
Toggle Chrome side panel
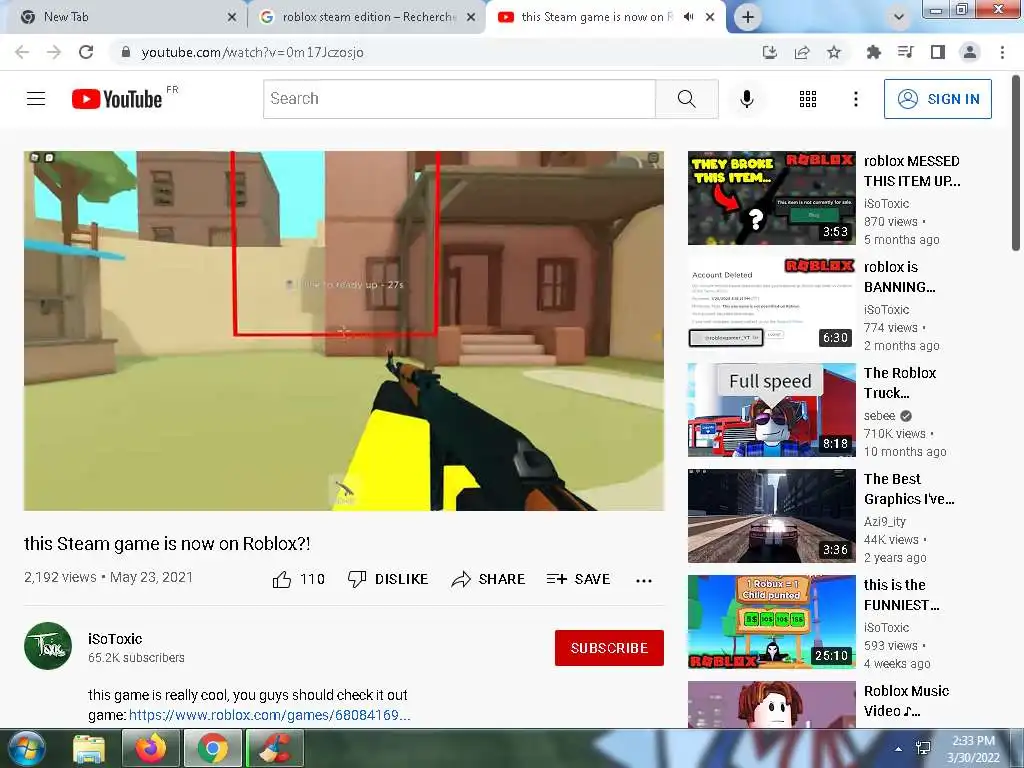(938, 52)
